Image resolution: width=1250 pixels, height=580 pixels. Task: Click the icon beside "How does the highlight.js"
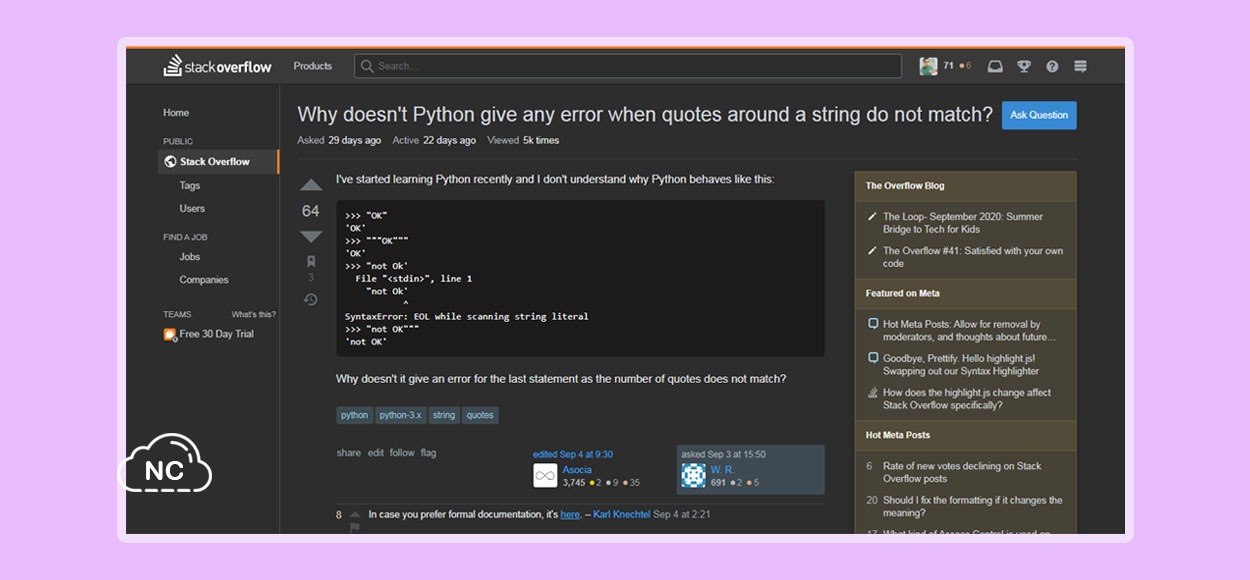pyautogui.click(x=873, y=393)
